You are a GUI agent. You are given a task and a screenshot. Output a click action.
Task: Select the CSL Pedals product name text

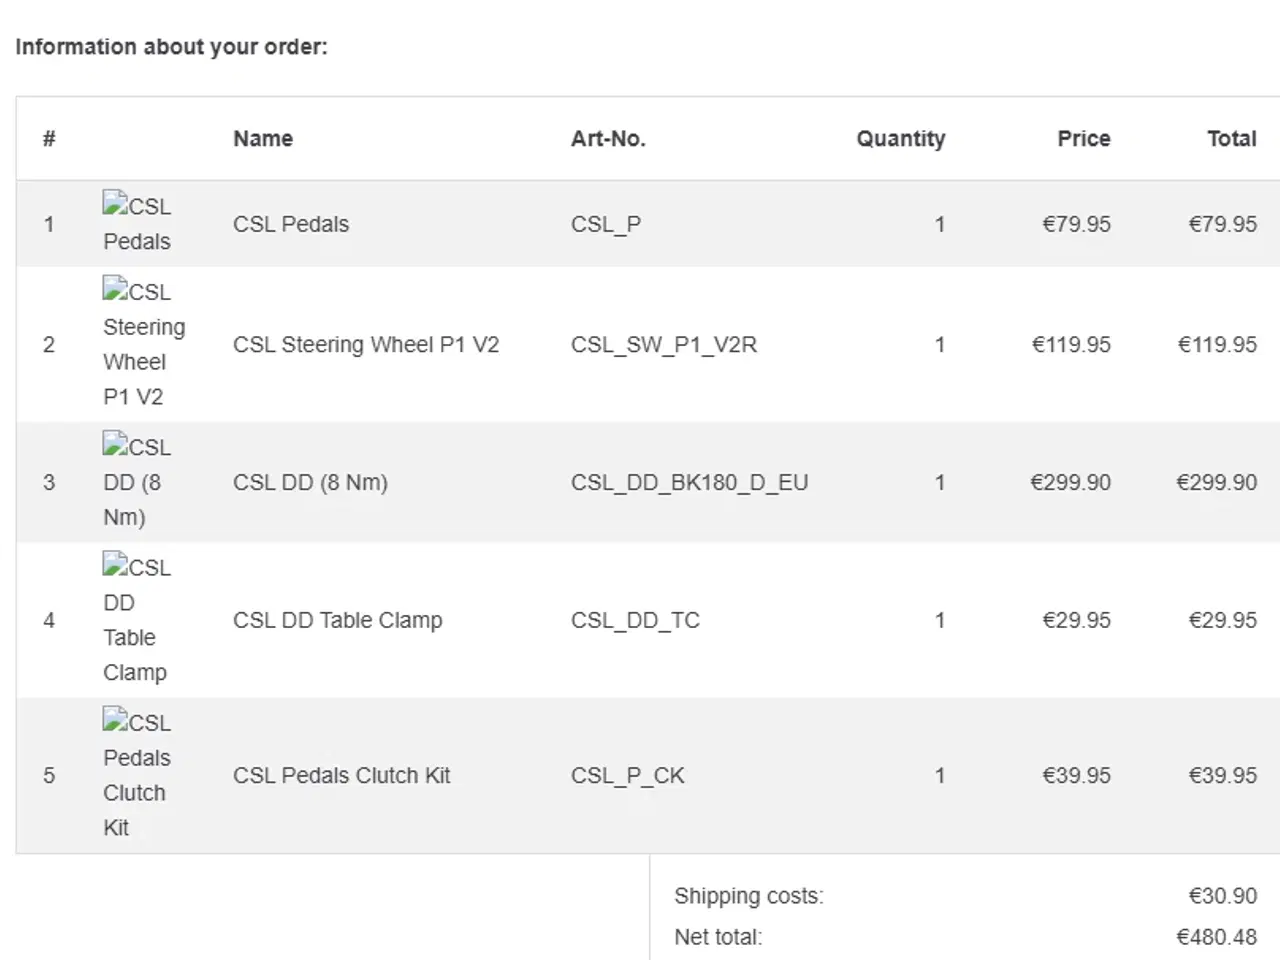[x=291, y=224]
